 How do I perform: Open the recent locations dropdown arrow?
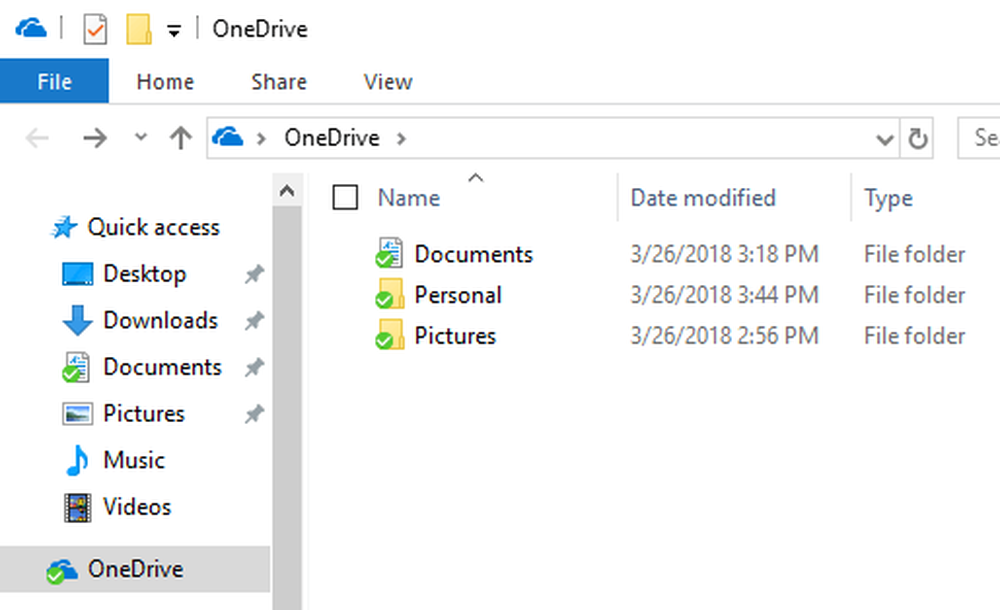pos(141,137)
